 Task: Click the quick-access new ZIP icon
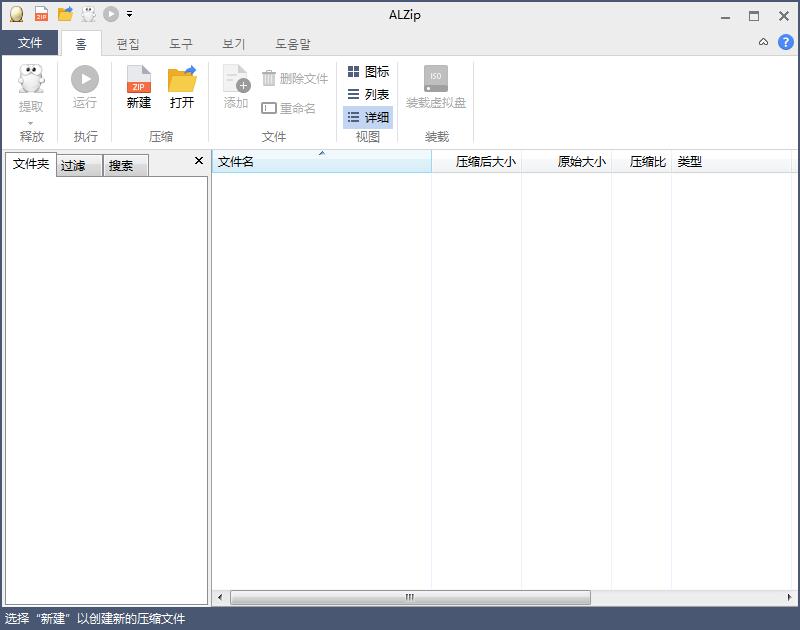[x=41, y=14]
